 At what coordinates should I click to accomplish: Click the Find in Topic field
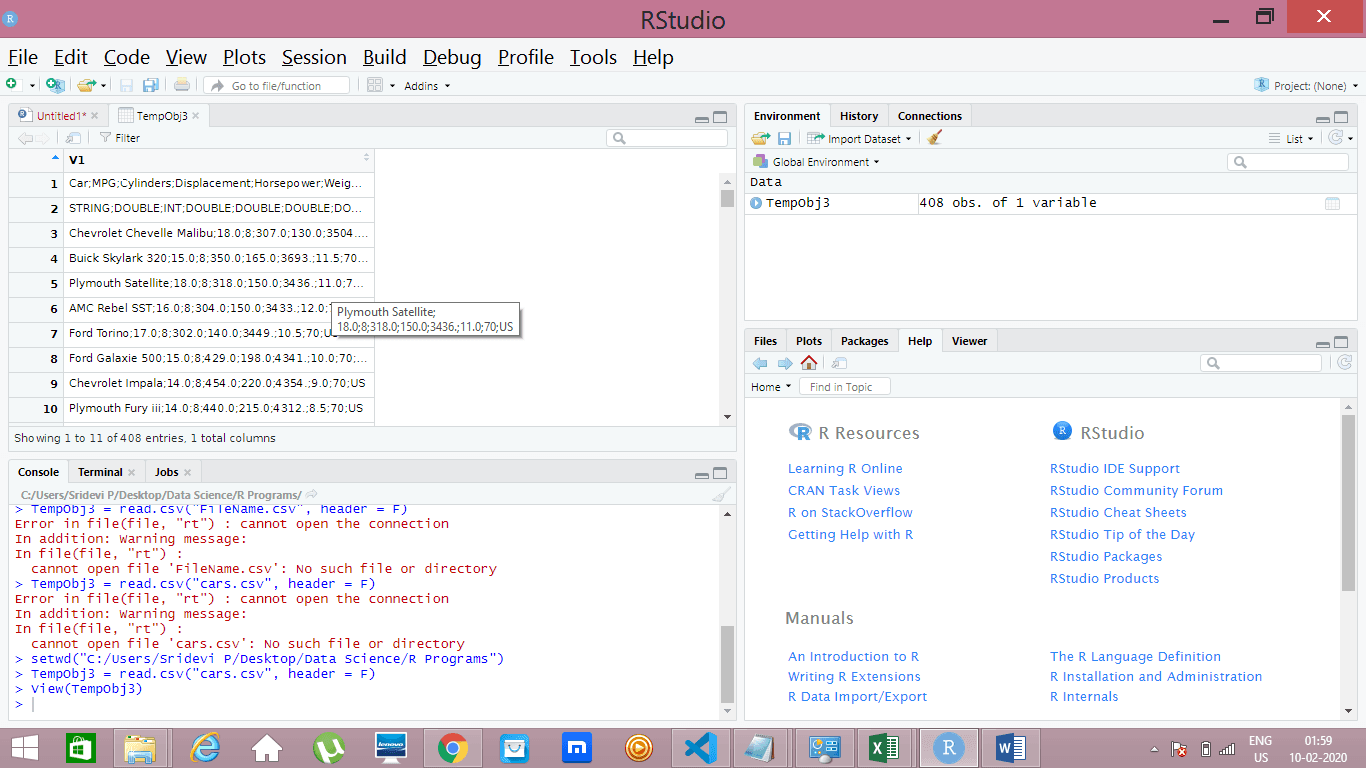point(844,387)
